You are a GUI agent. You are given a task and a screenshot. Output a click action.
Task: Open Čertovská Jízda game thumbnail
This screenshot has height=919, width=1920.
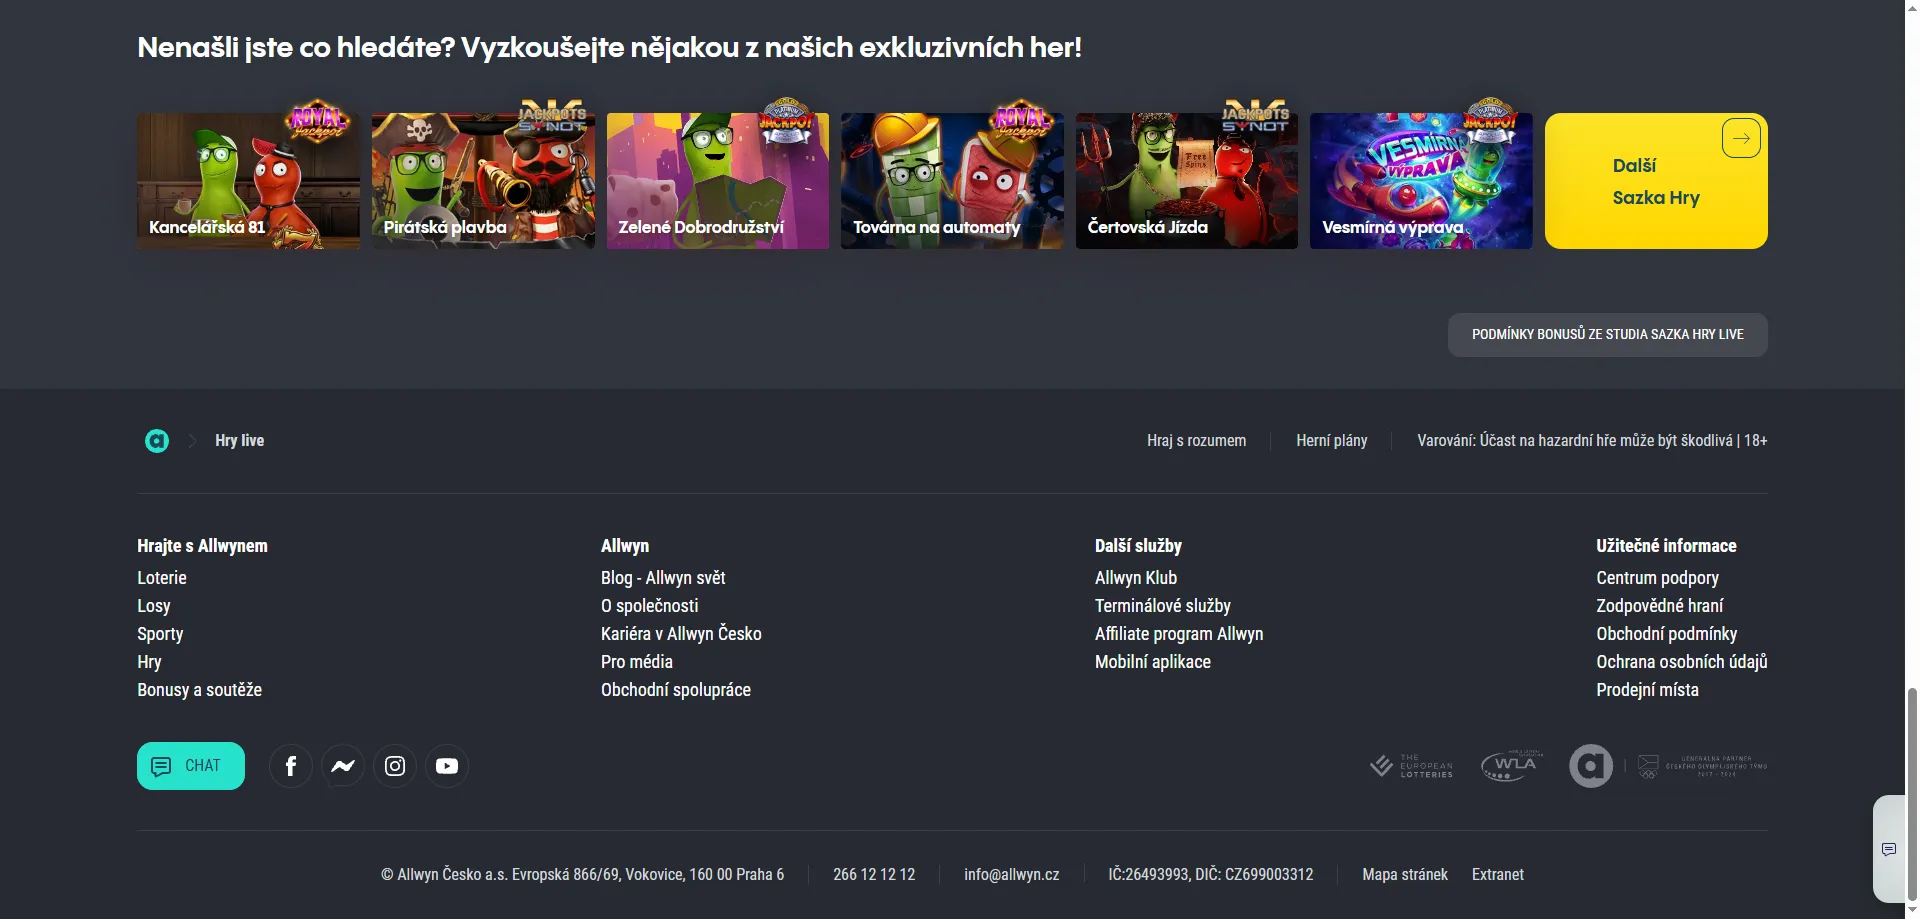coord(1187,181)
